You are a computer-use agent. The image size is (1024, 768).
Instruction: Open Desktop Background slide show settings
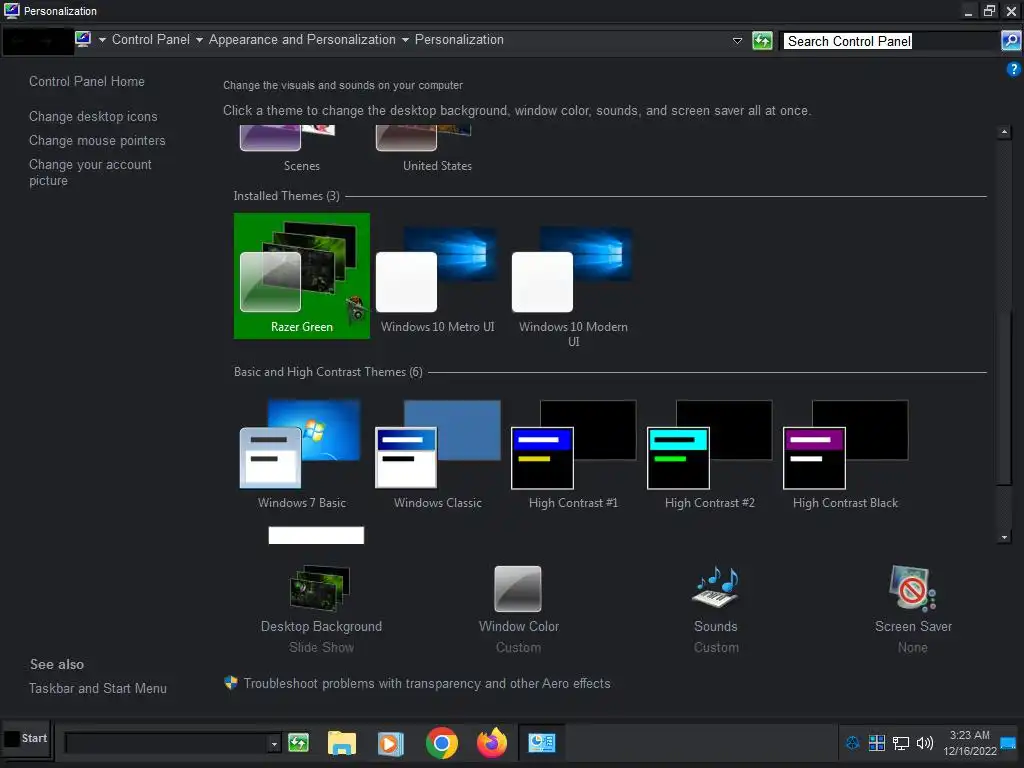pyautogui.click(x=321, y=588)
